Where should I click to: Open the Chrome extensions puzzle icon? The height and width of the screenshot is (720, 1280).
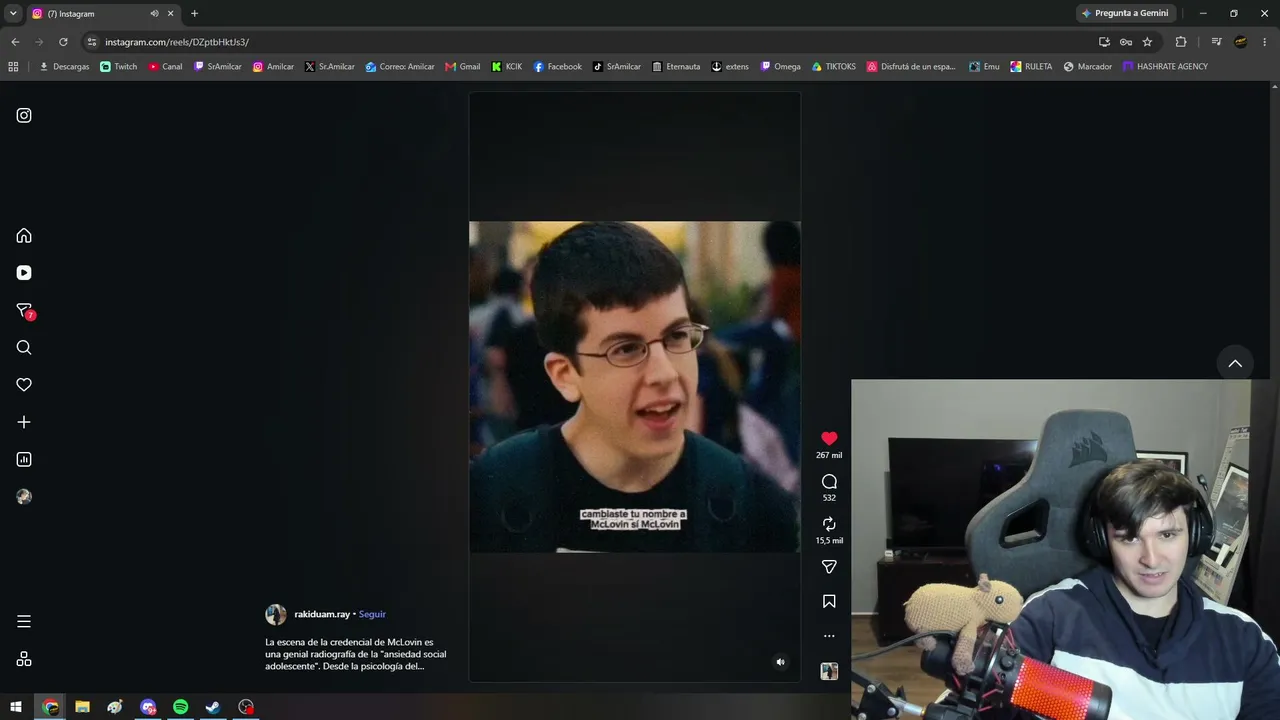point(1181,42)
